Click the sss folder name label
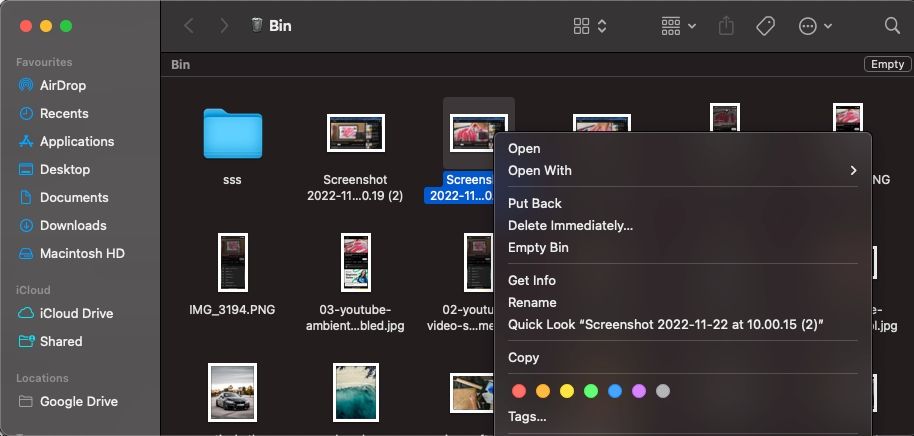 click(x=232, y=180)
